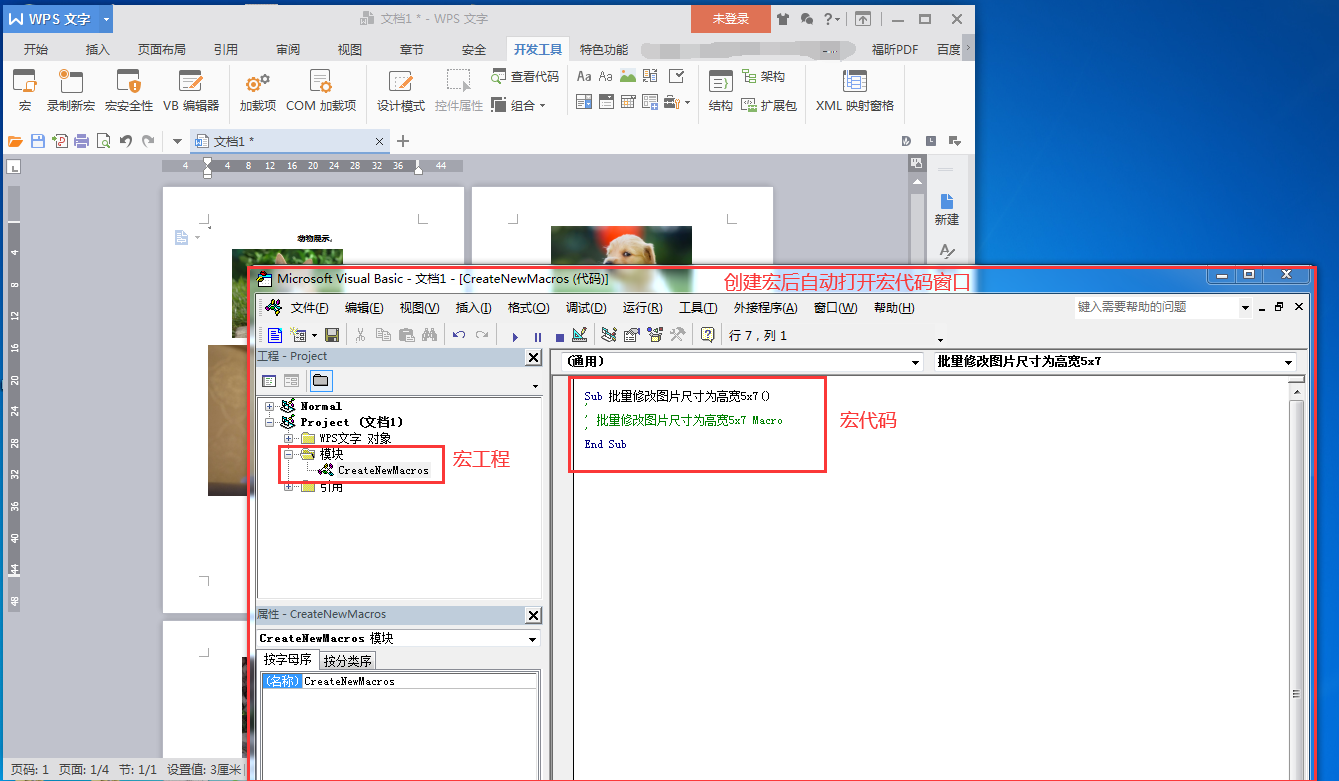Image resolution: width=1339 pixels, height=781 pixels.
Task: Close the 属性 properties pane
Action: pos(533,616)
